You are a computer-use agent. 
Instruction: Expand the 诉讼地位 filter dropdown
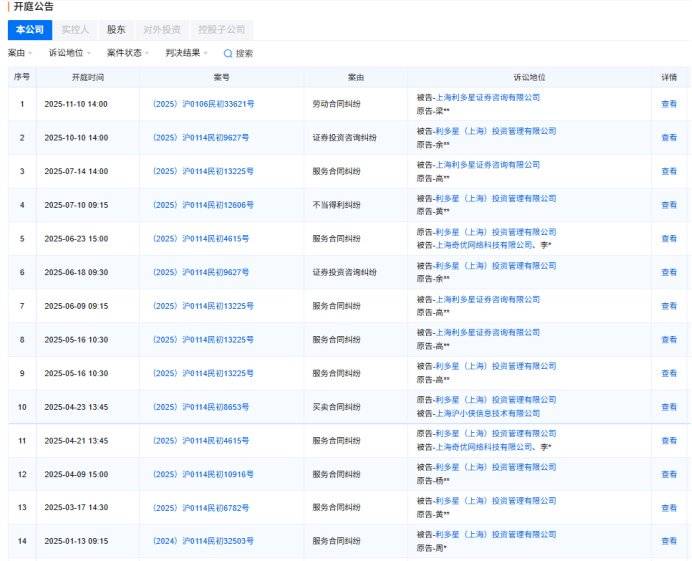click(69, 53)
